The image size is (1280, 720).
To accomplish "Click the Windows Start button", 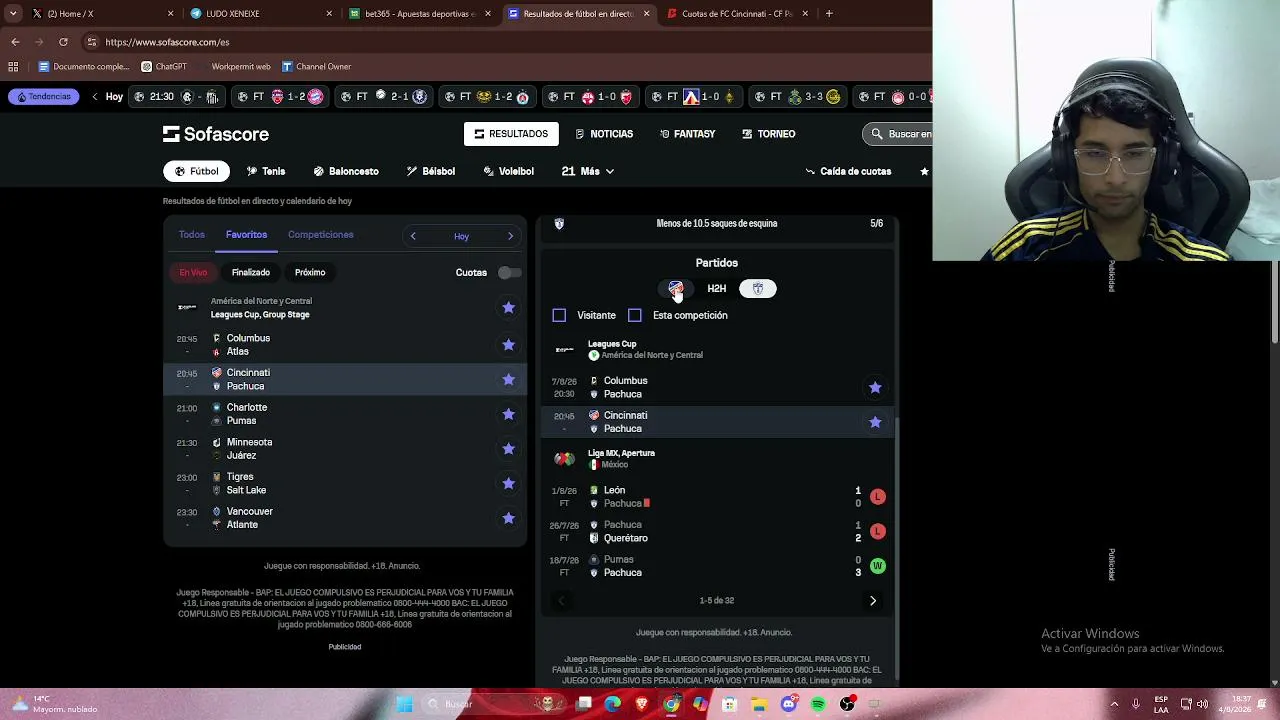I will tap(405, 704).
